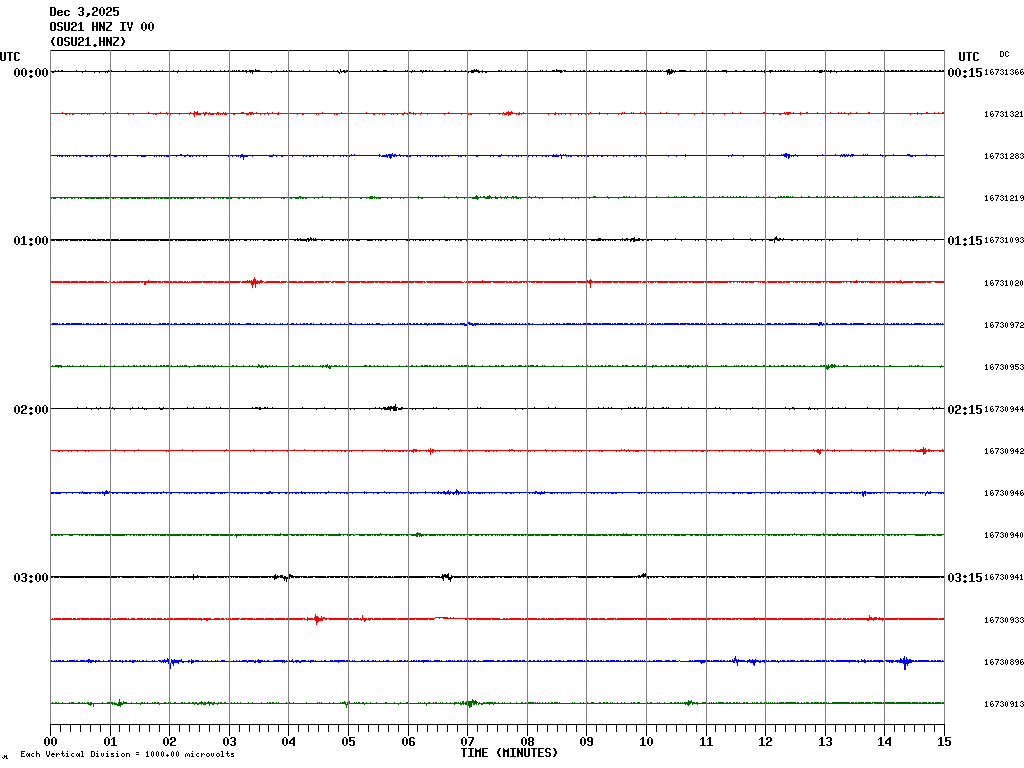
Task: Click the 07 minute axis tick label
Action: tap(467, 742)
